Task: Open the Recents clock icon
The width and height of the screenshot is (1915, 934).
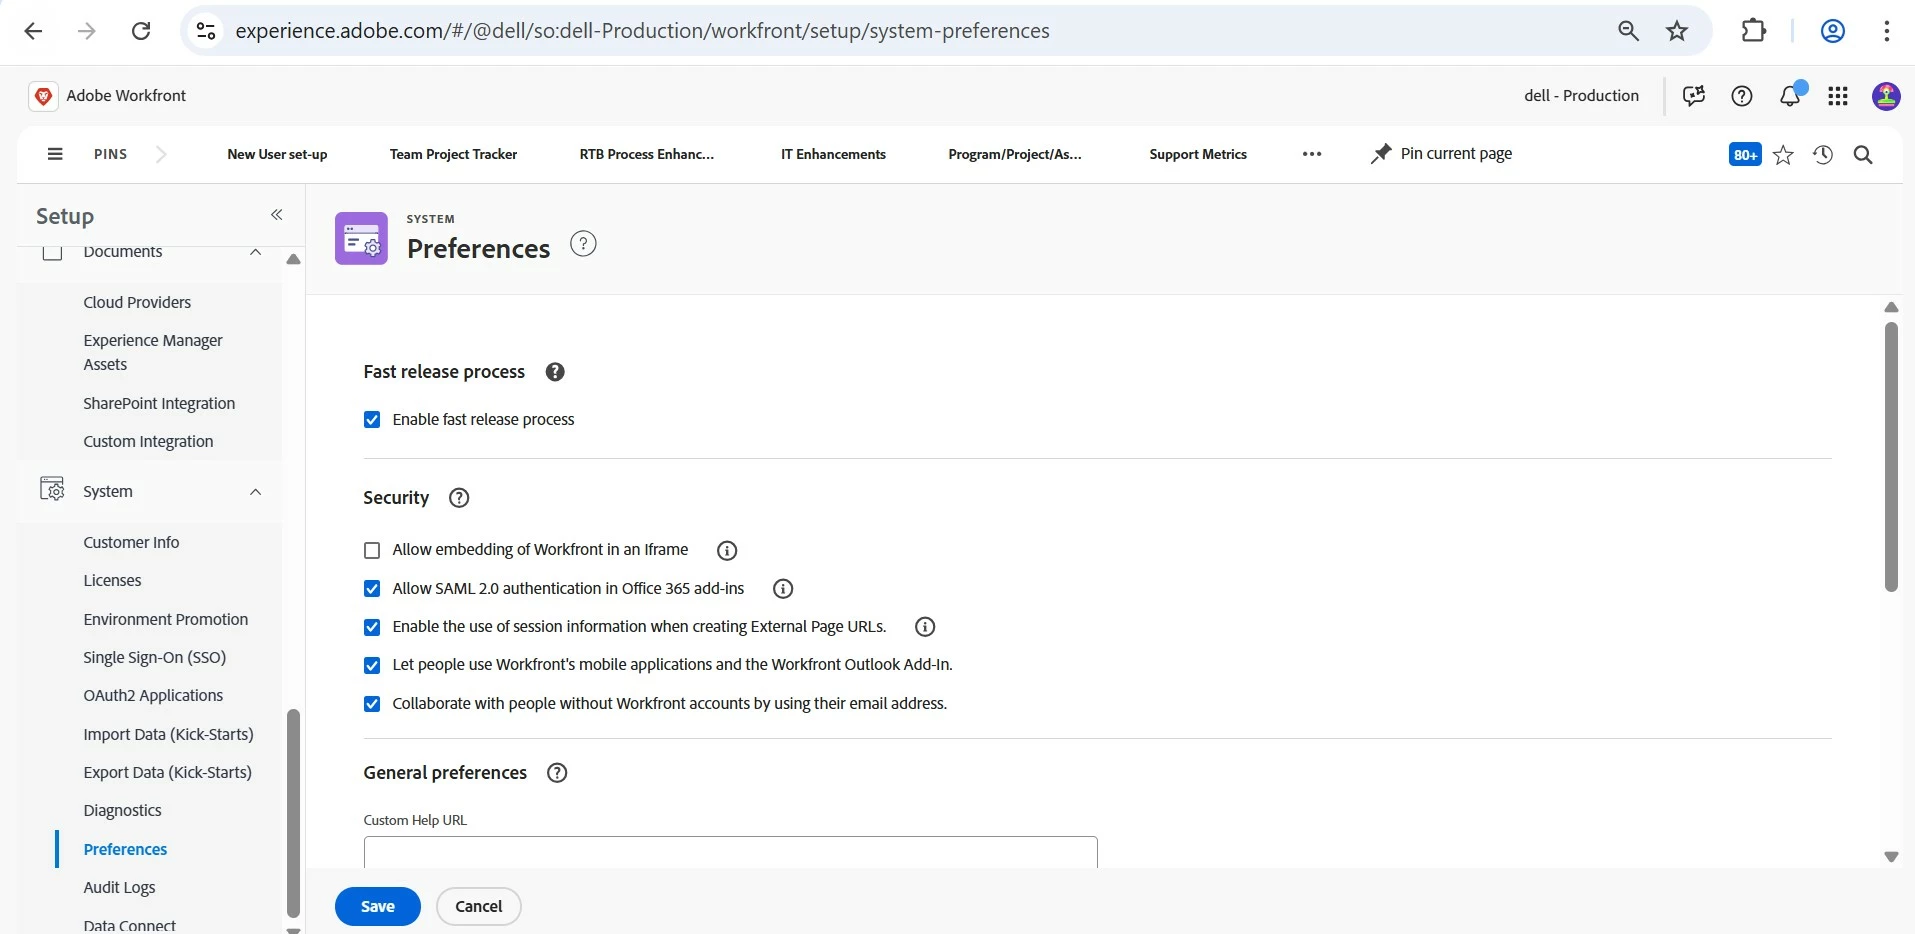Action: tap(1823, 155)
